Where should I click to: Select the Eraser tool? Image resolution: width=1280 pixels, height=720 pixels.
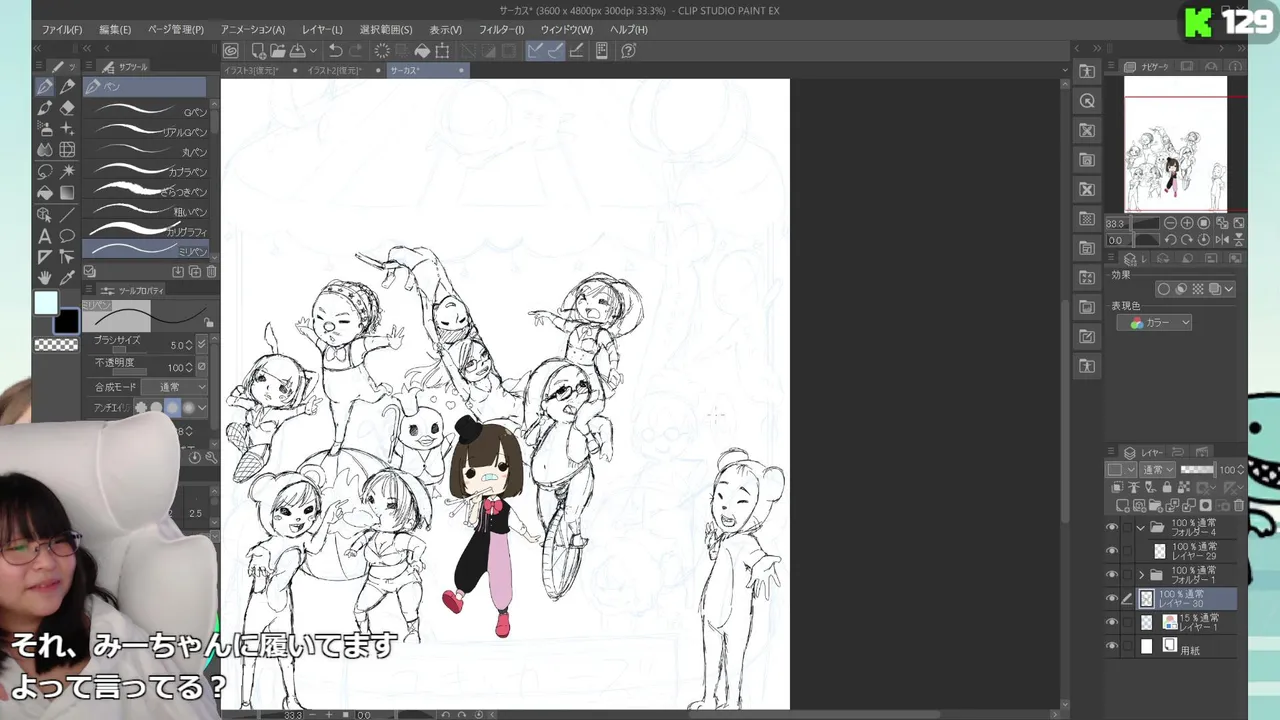click(67, 108)
